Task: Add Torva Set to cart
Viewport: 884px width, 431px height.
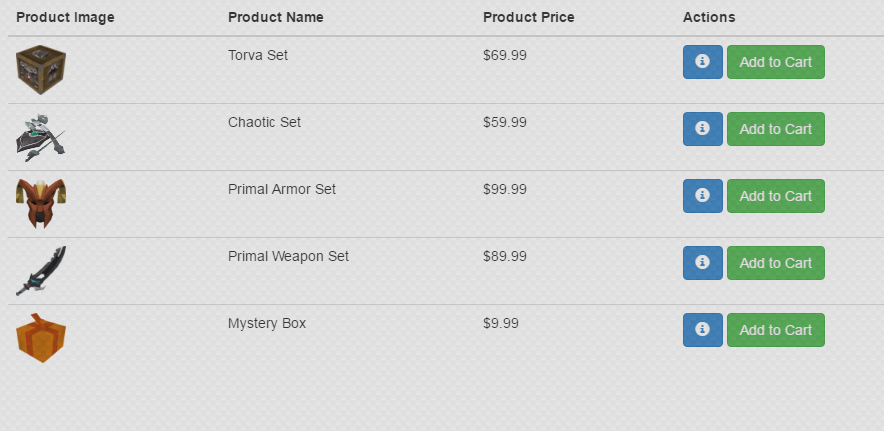Action: (x=775, y=62)
